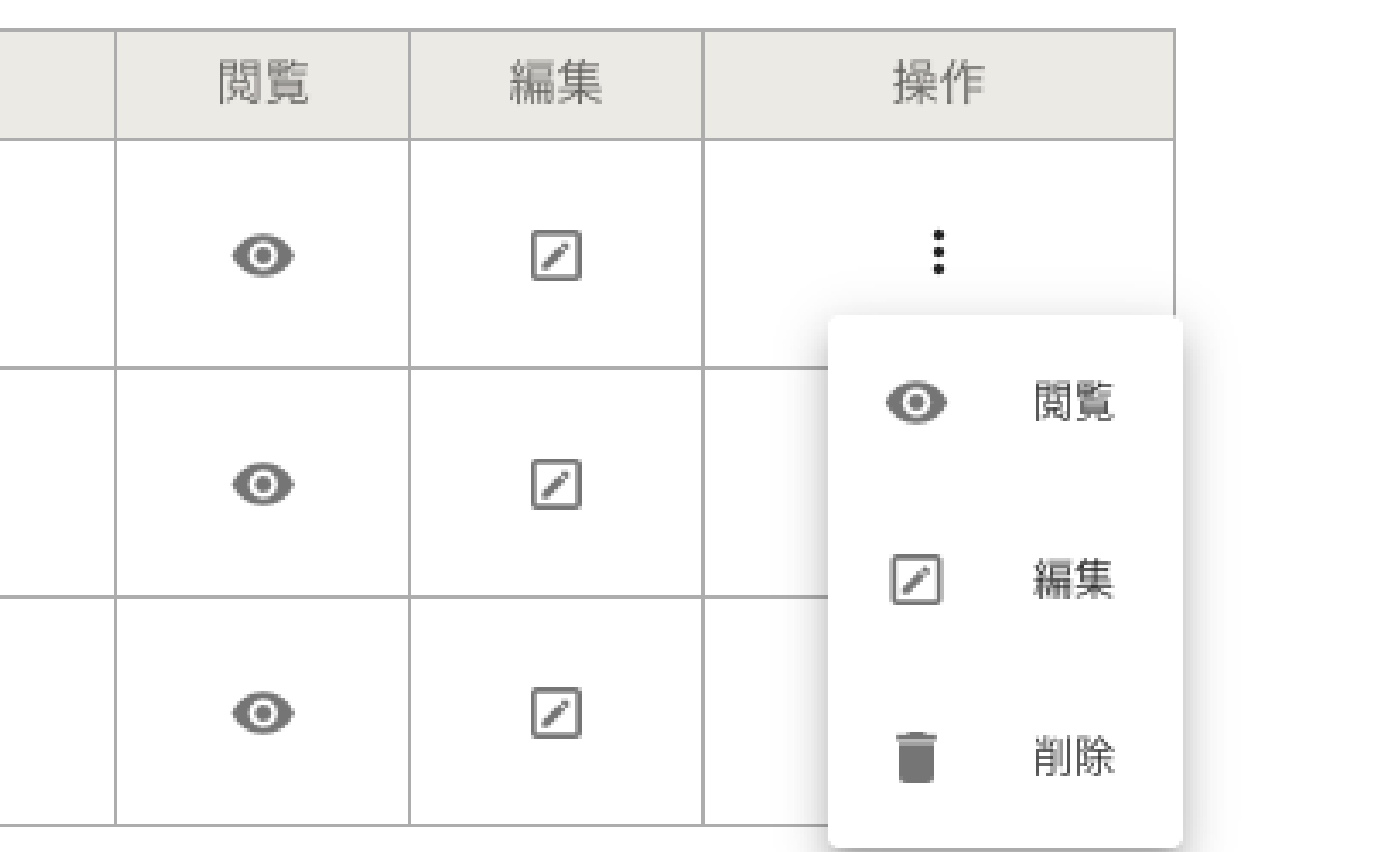
Task: Click the eye icon in the second row
Action: (263, 484)
